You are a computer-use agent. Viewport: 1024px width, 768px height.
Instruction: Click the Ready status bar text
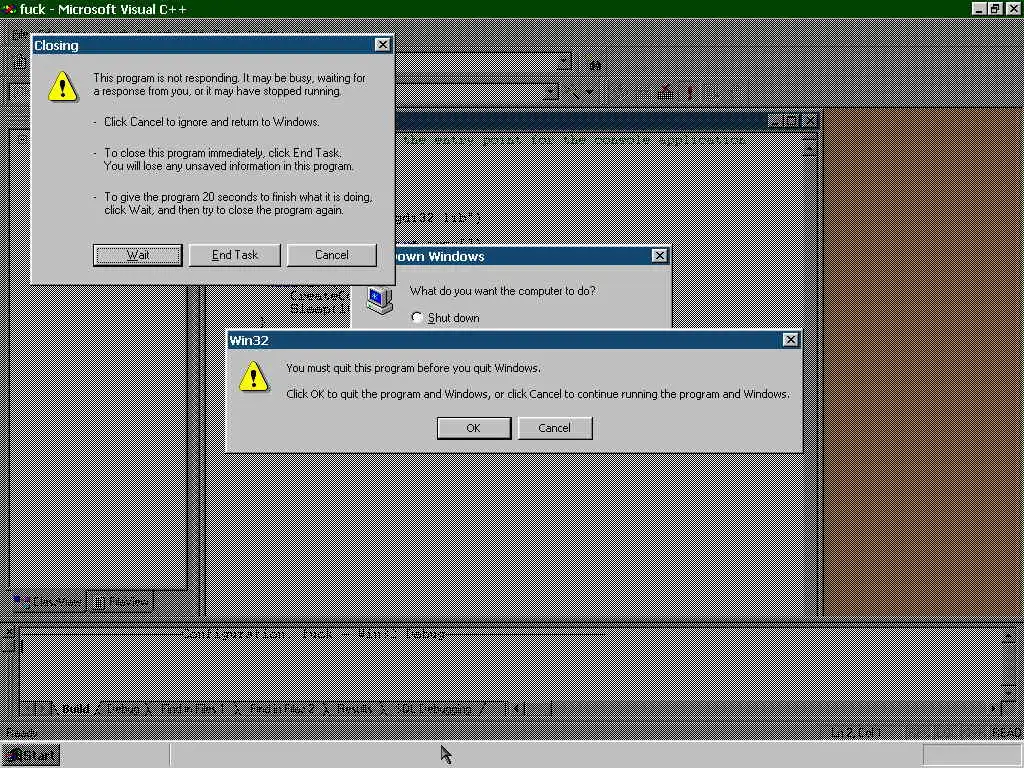(x=22, y=733)
